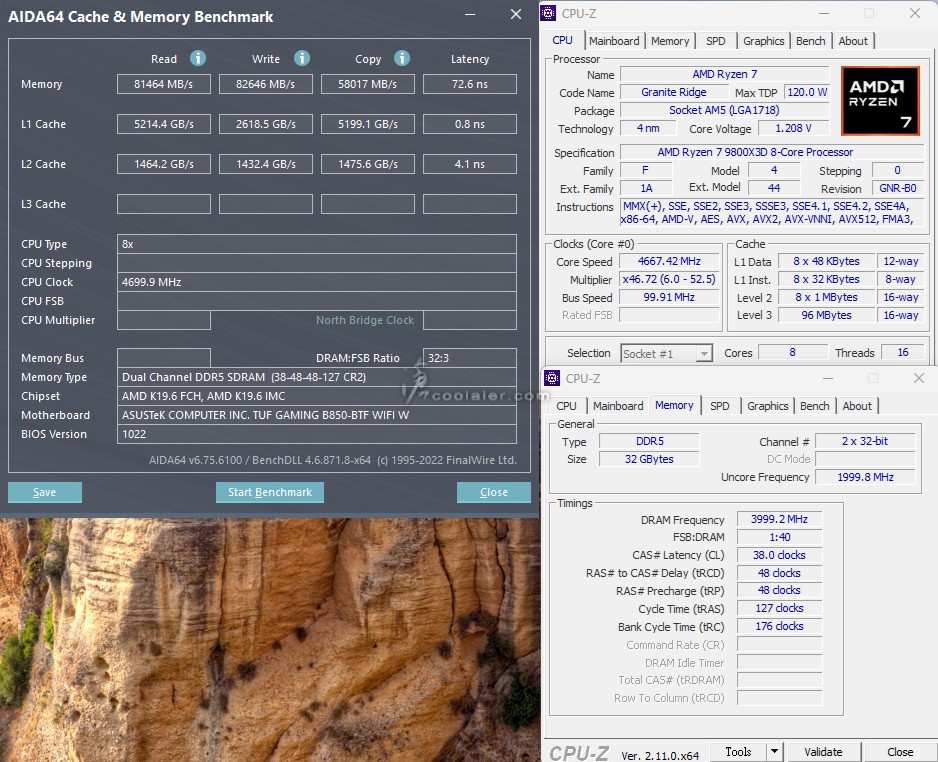Click the Copy info icon in AIDA64
The width and height of the screenshot is (938, 762).
402,58
